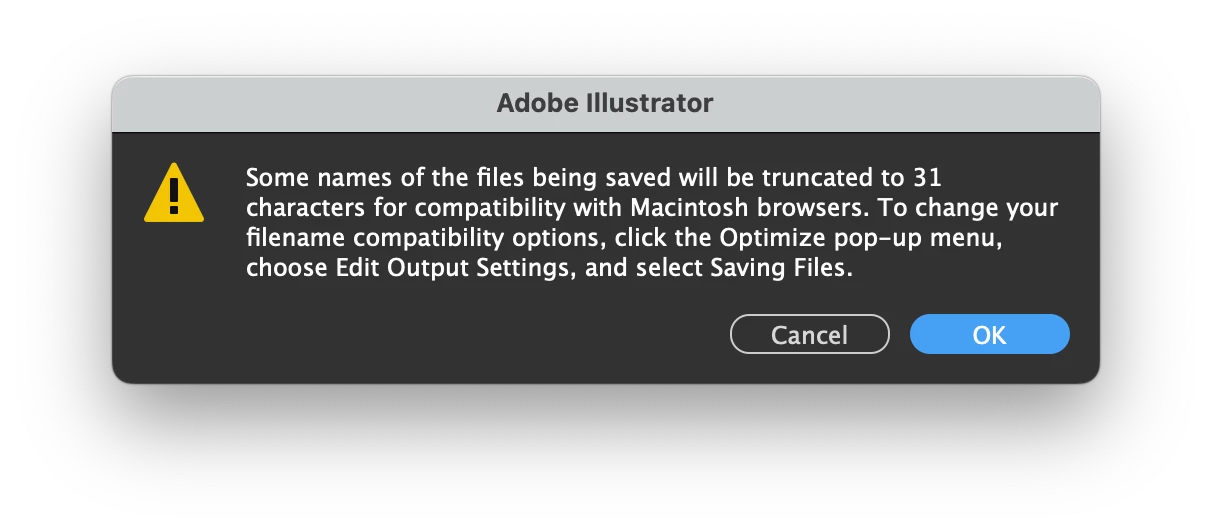This screenshot has width=1212, height=532.
Task: Click the exclamation mark inside the warning icon
Action: click(x=174, y=193)
